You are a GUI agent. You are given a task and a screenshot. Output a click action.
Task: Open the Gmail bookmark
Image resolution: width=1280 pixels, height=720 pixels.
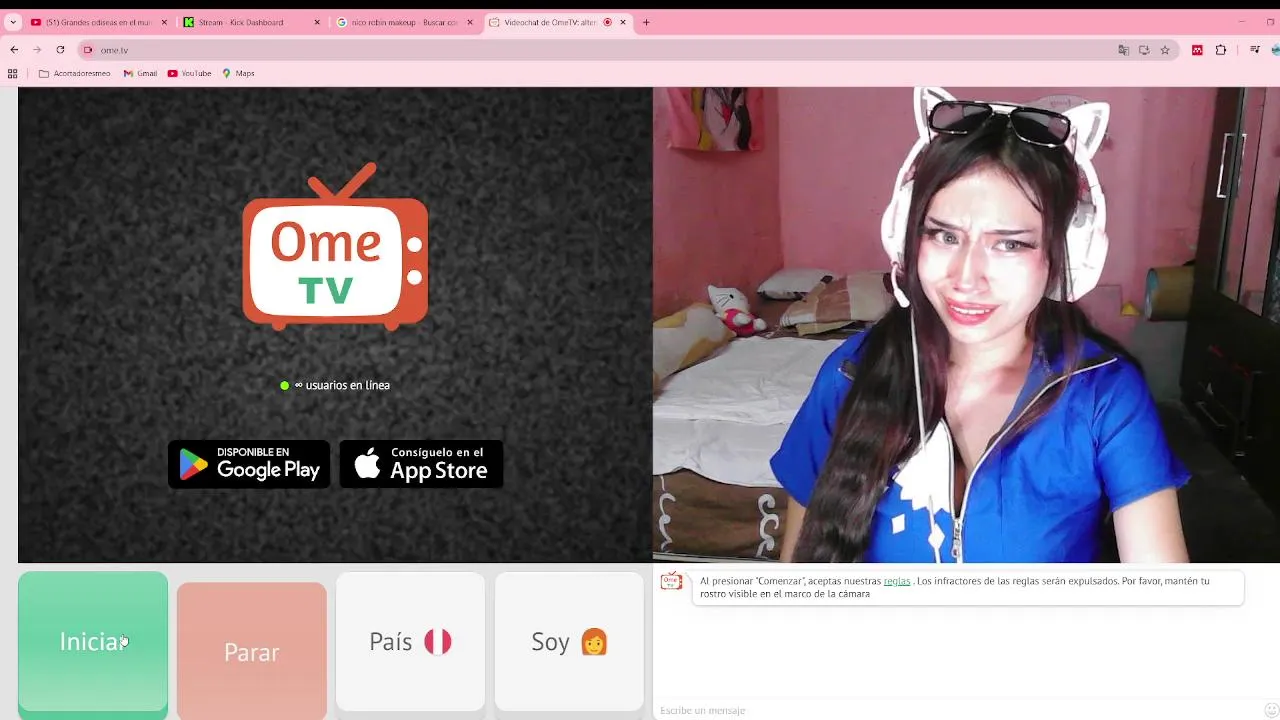[x=140, y=73]
